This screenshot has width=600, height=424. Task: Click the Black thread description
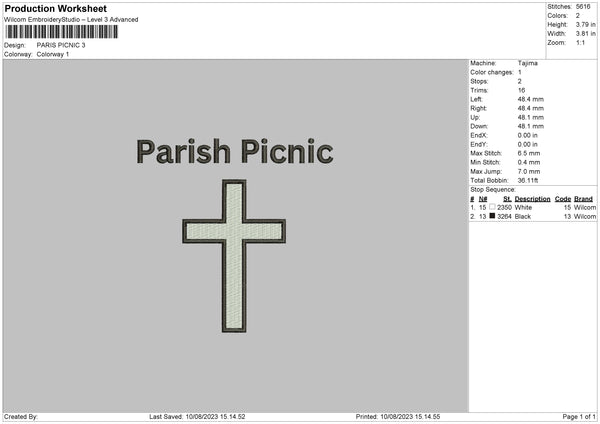pyautogui.click(x=523, y=217)
